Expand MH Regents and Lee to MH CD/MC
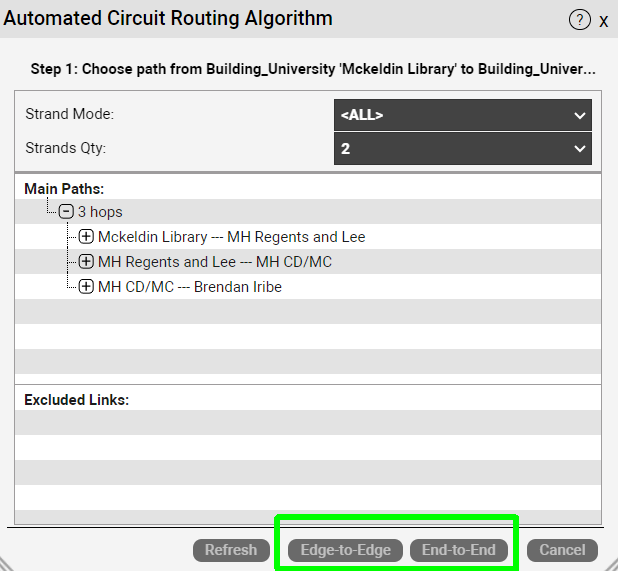The width and height of the screenshot is (618, 571). (x=86, y=262)
